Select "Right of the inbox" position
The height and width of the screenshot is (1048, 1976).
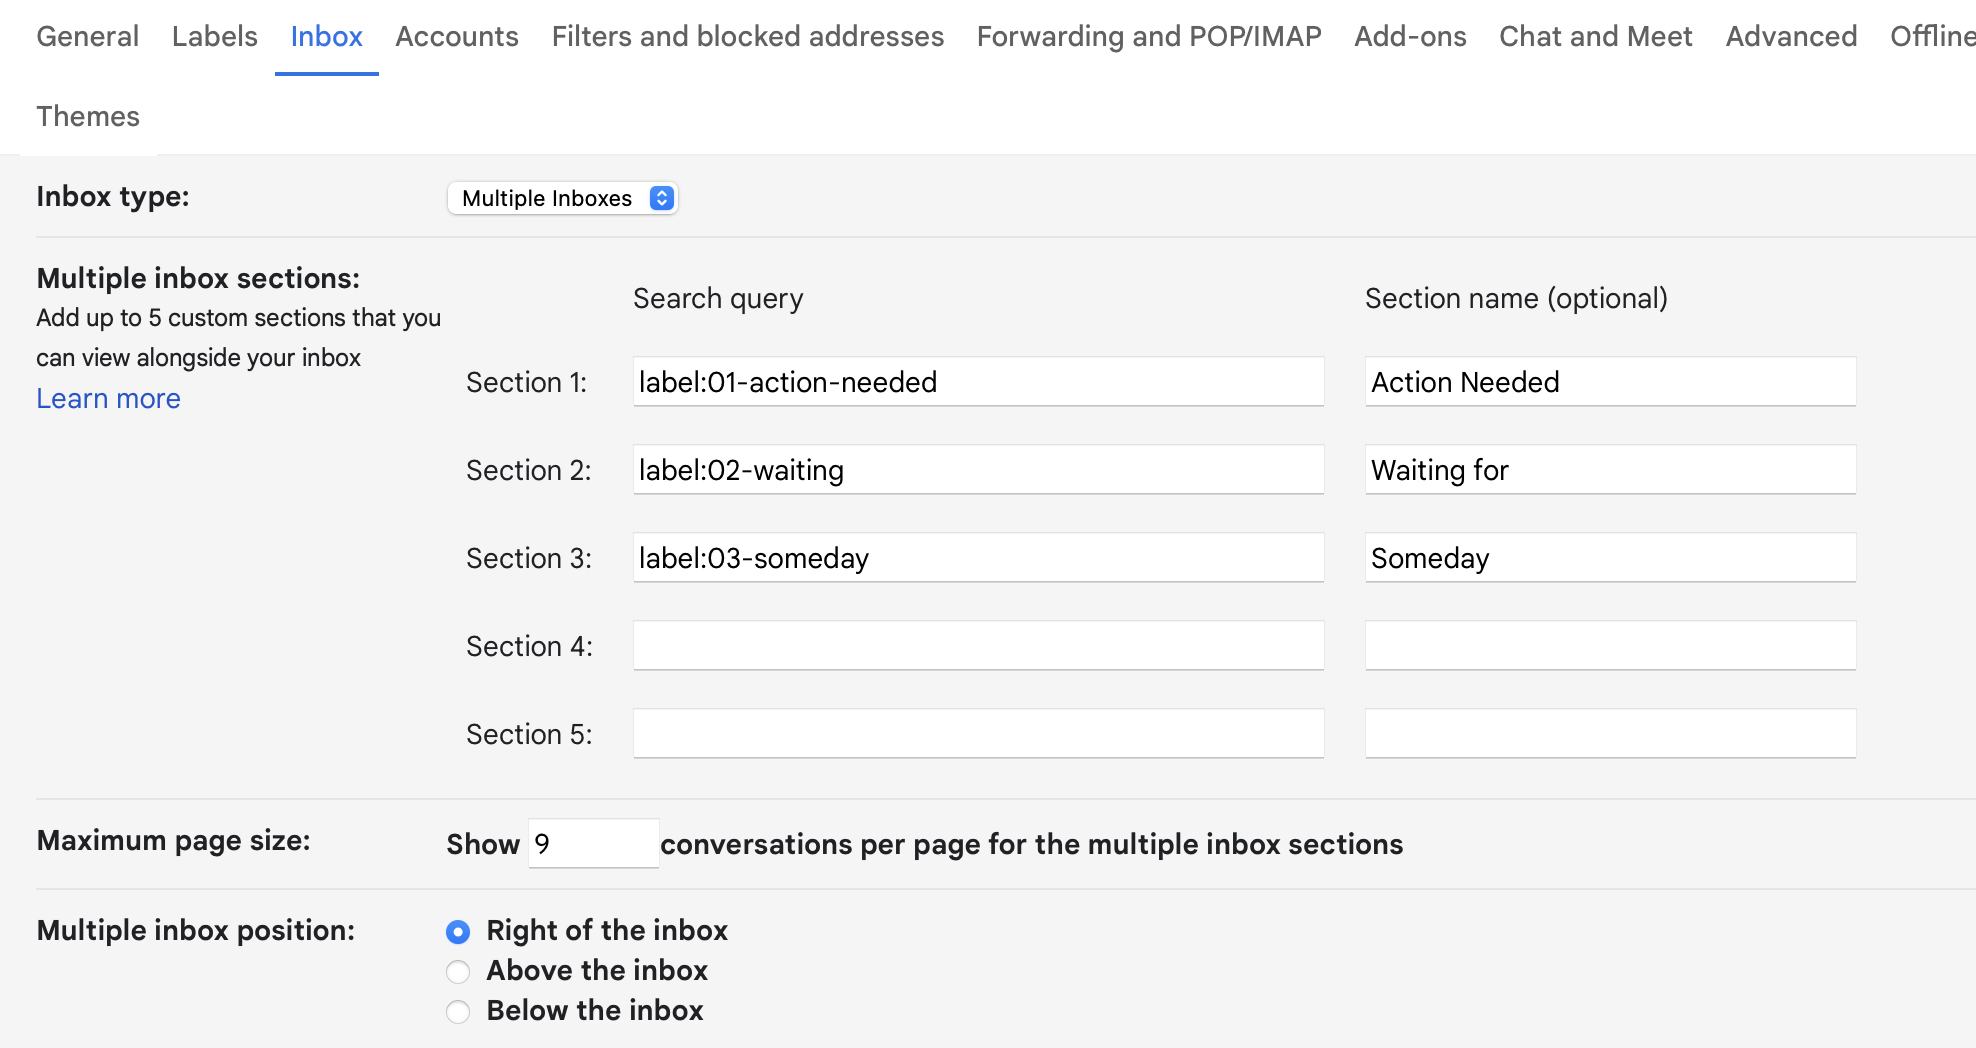point(458,931)
